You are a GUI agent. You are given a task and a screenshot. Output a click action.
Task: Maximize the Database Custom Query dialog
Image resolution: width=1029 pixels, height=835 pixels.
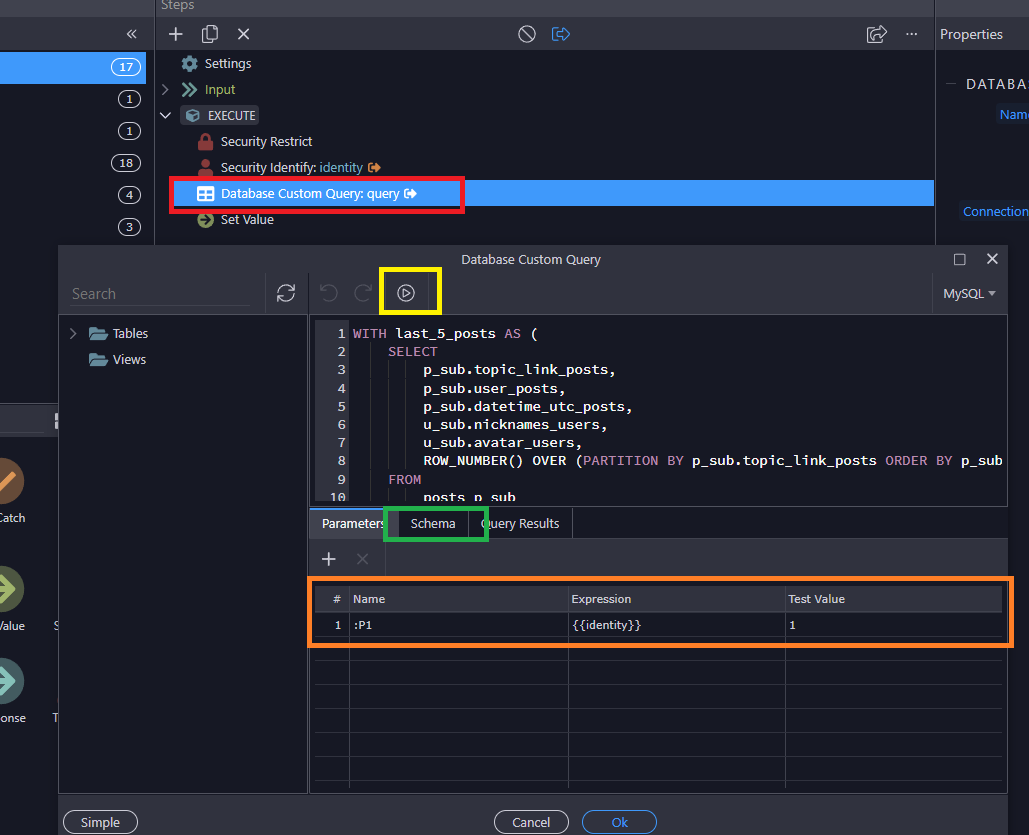[x=959, y=259]
